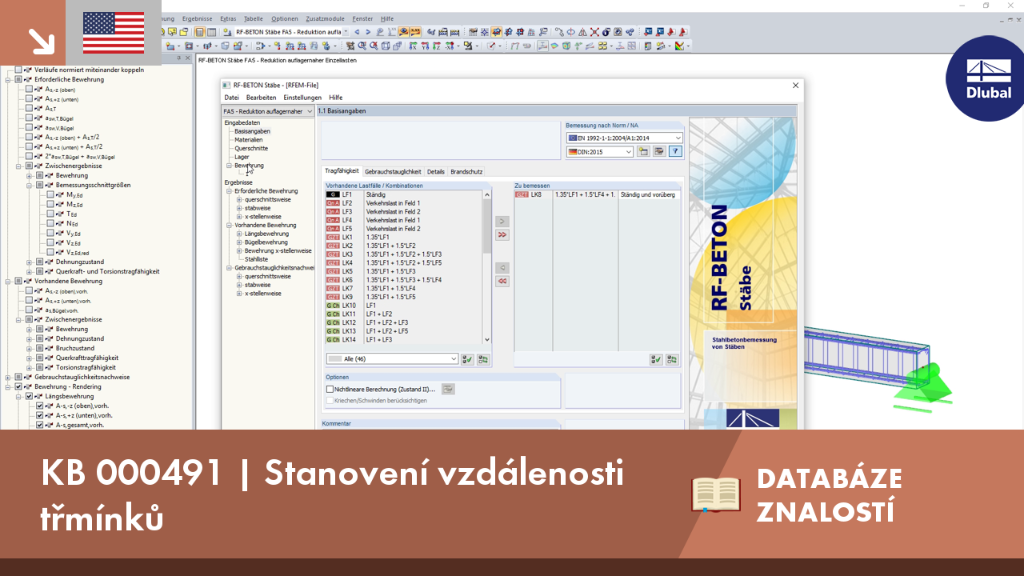Open the Alle (46) filter dropdown
The width and height of the screenshot is (1024, 576).
[x=392, y=359]
